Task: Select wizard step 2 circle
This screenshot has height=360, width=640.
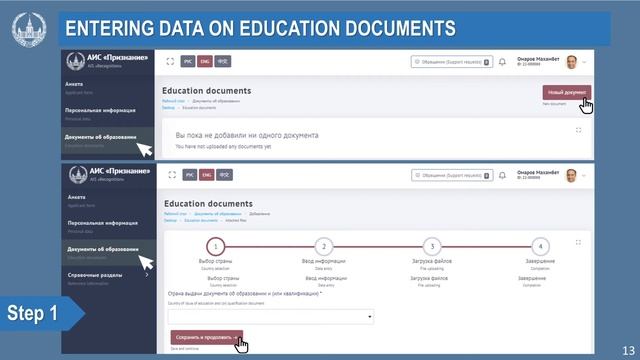Action: point(324,246)
